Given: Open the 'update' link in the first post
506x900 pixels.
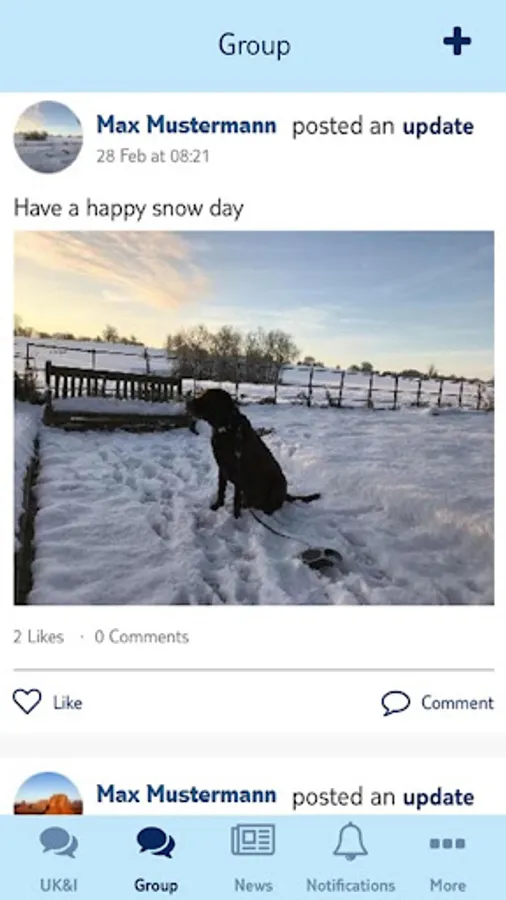Looking at the screenshot, I should tap(438, 126).
